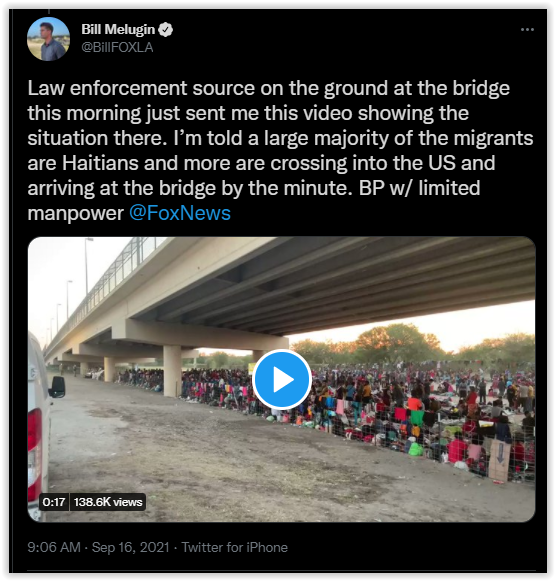Open the @BillFOXLA handle
The image size is (555, 581).
pyautogui.click(x=117, y=47)
